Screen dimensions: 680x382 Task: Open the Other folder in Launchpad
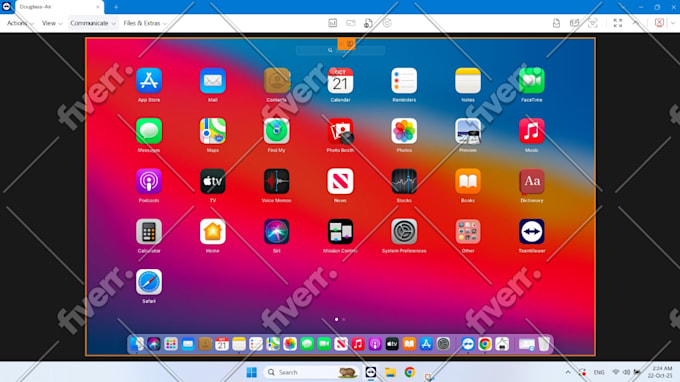[x=468, y=232]
